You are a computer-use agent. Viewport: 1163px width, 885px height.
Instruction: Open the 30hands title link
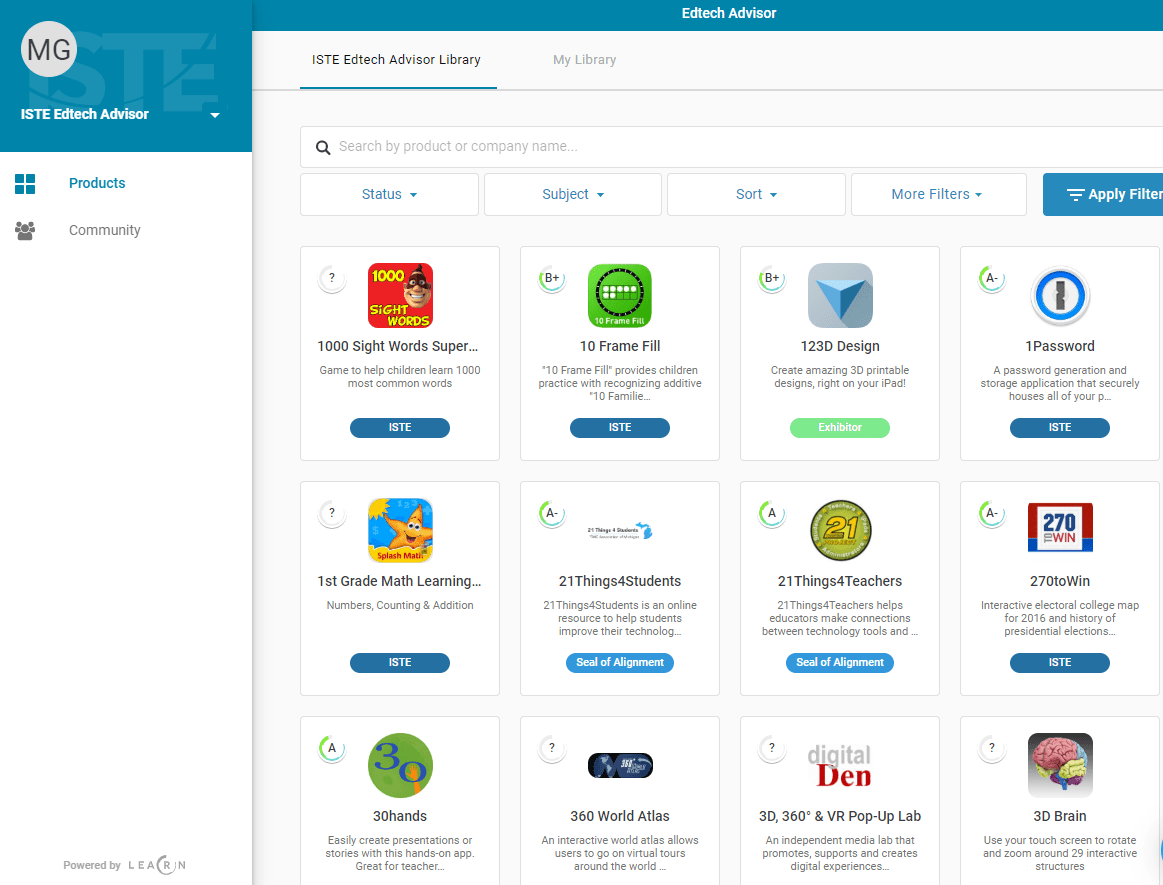click(x=400, y=817)
